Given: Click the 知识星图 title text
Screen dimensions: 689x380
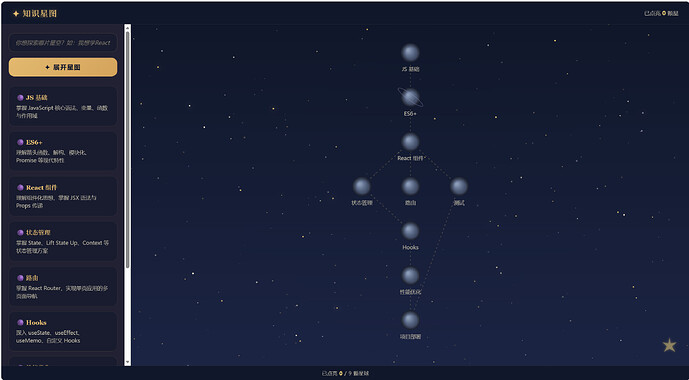Looking at the screenshot, I should pyautogui.click(x=40, y=14).
